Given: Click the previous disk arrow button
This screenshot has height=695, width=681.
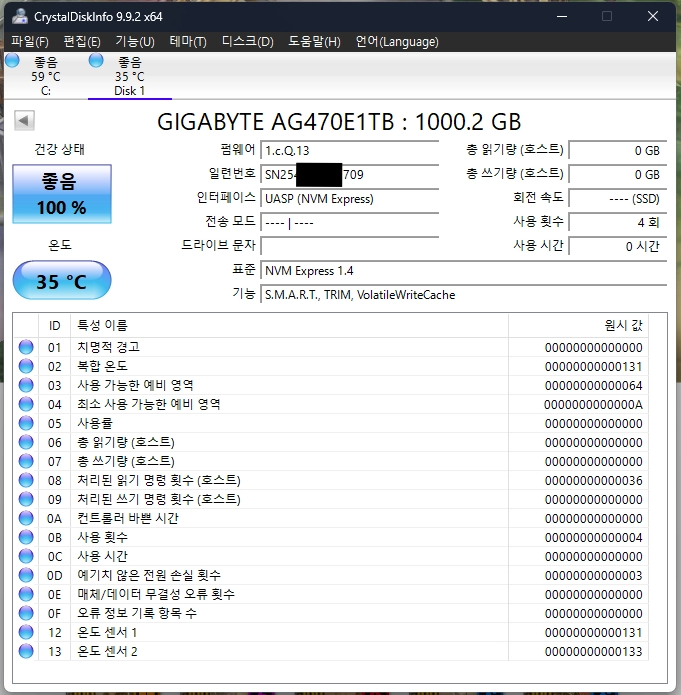Looking at the screenshot, I should click(x=24, y=121).
